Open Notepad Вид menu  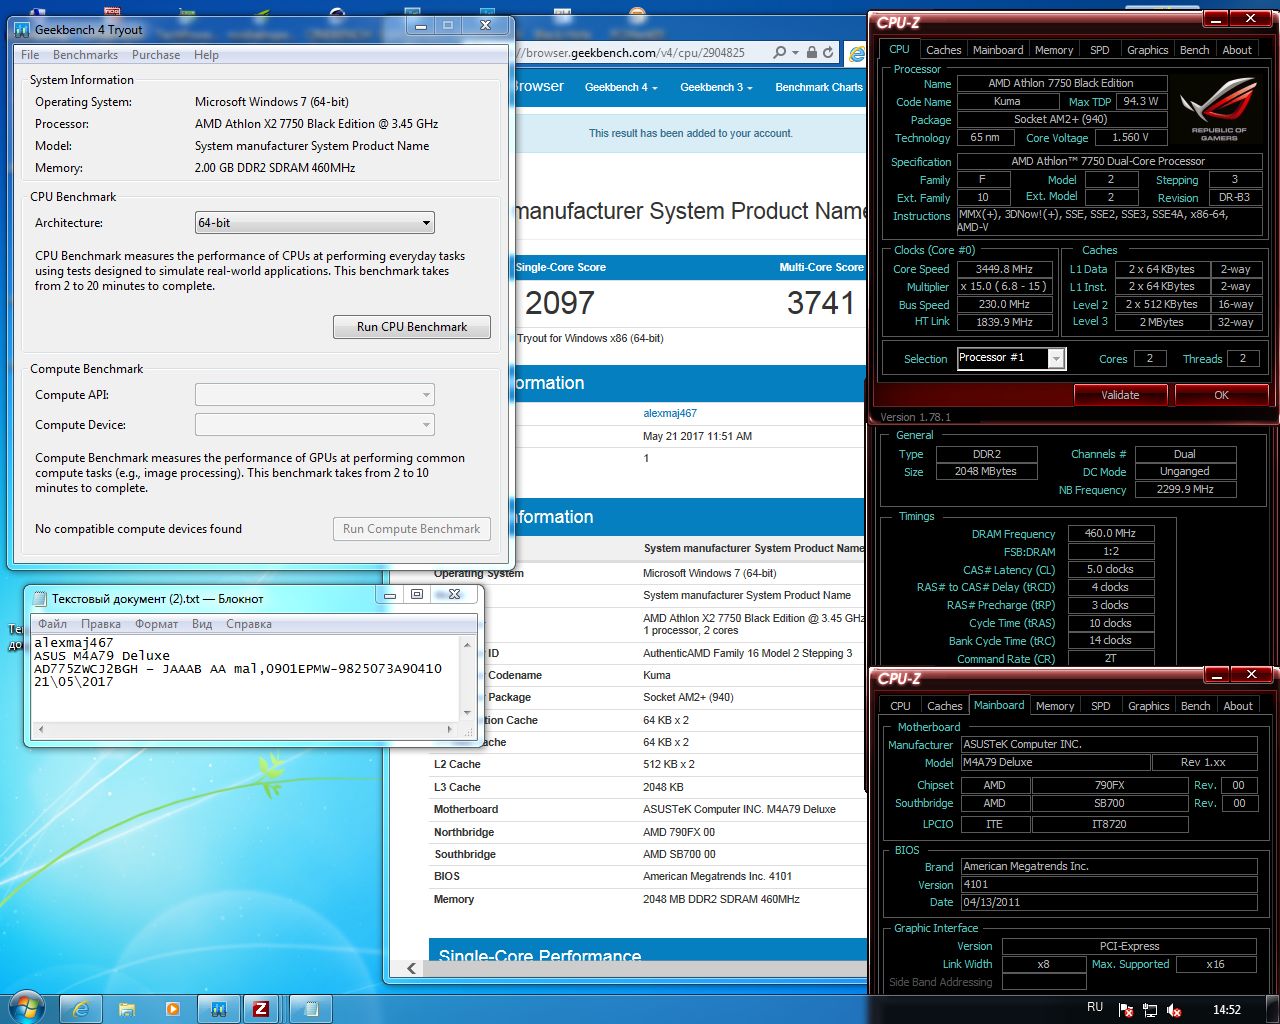pos(202,624)
